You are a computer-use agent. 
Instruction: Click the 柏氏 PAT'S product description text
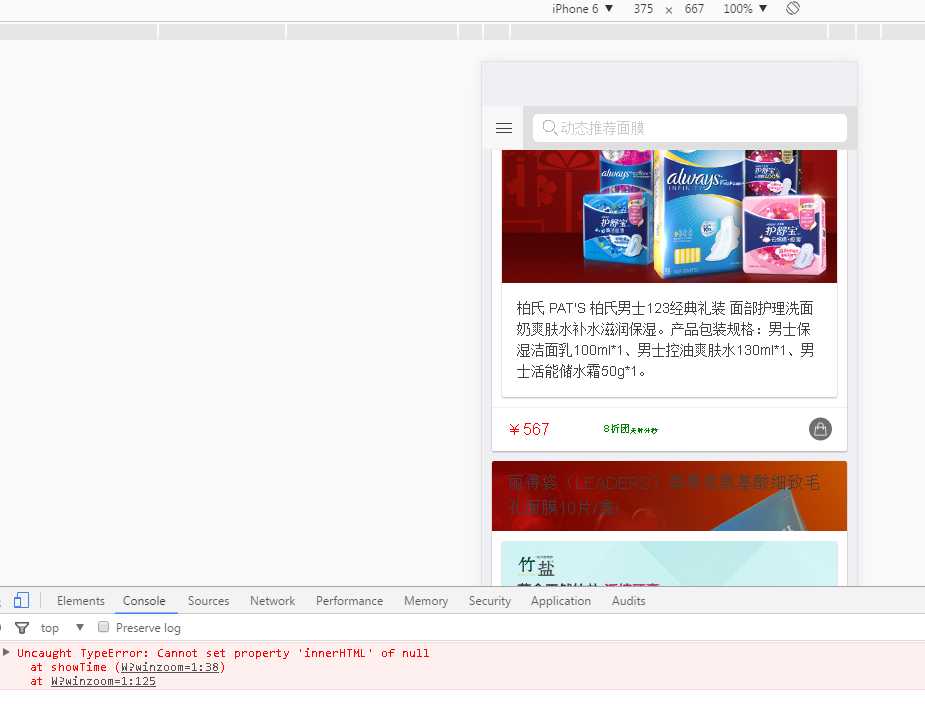665,339
